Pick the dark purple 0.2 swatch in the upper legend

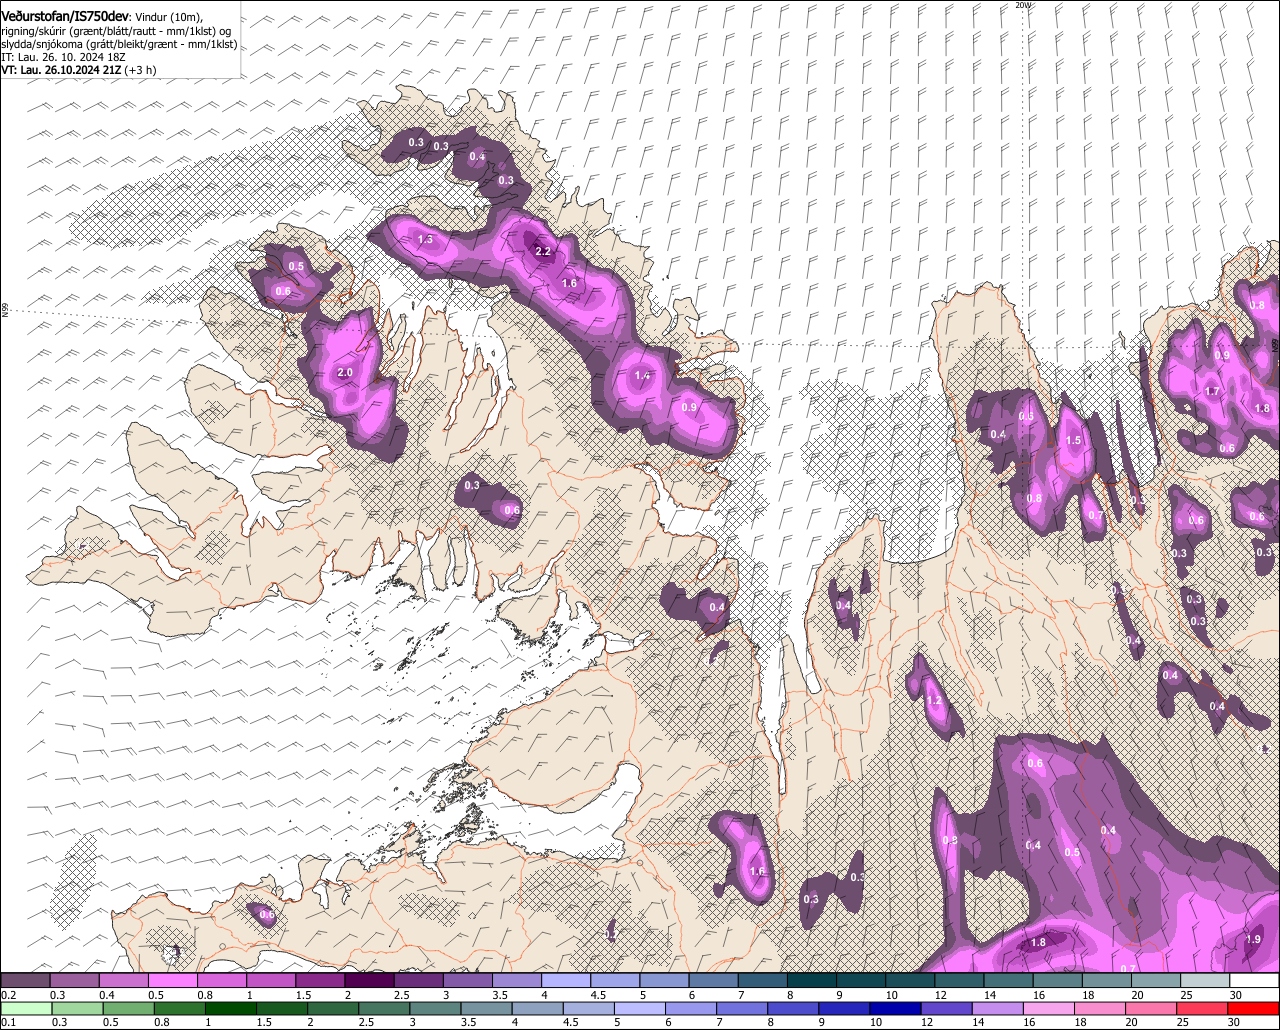pyautogui.click(x=25, y=981)
